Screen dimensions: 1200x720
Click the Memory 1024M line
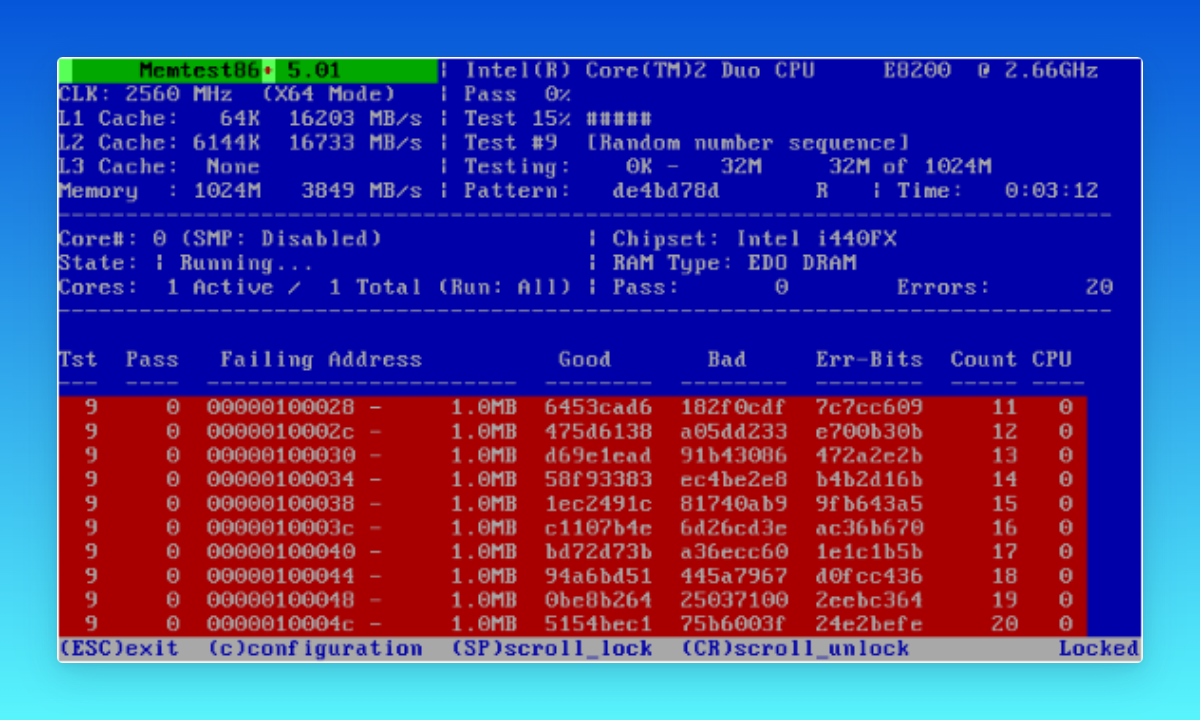pos(240,191)
